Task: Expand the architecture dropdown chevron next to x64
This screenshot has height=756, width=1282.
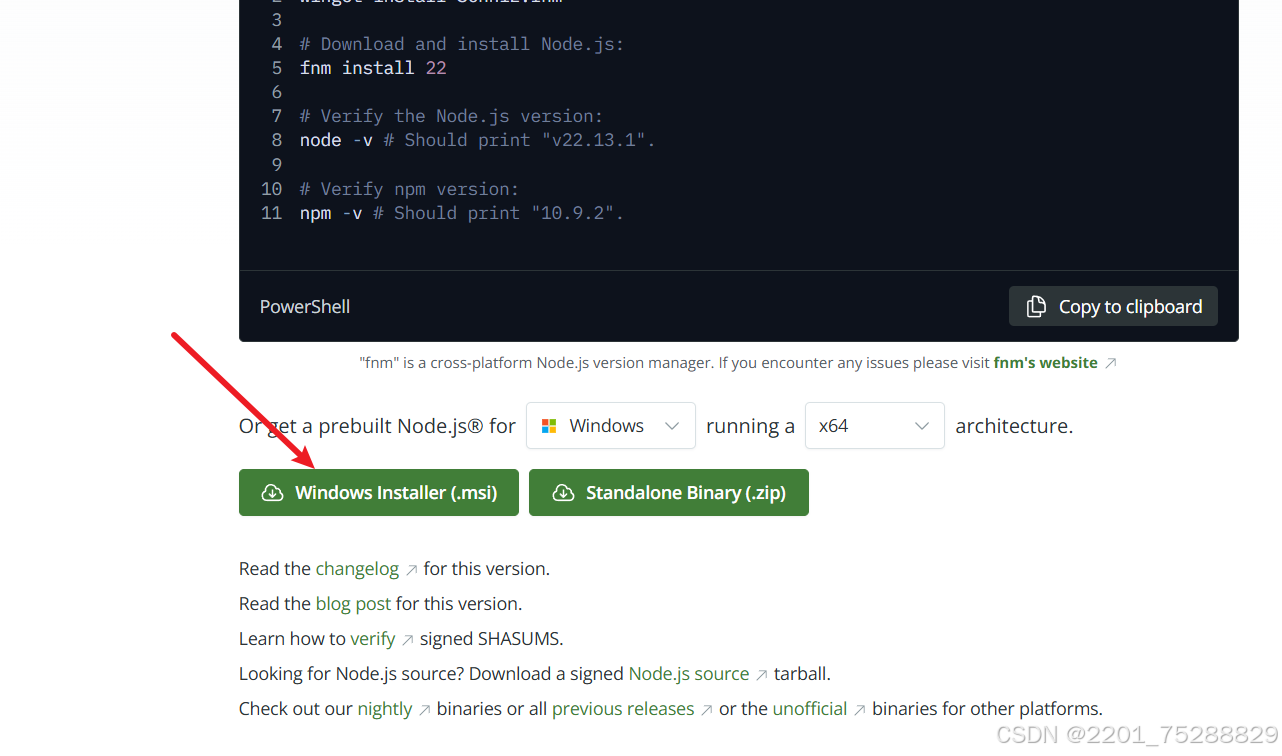Action: pos(922,426)
